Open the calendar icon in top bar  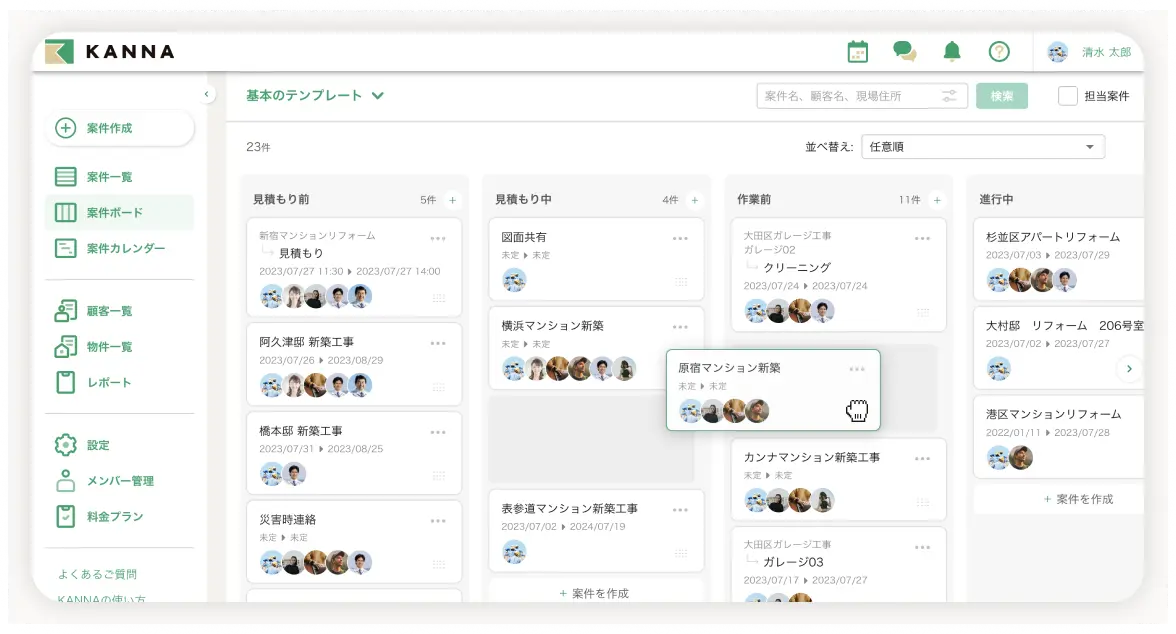[857, 52]
